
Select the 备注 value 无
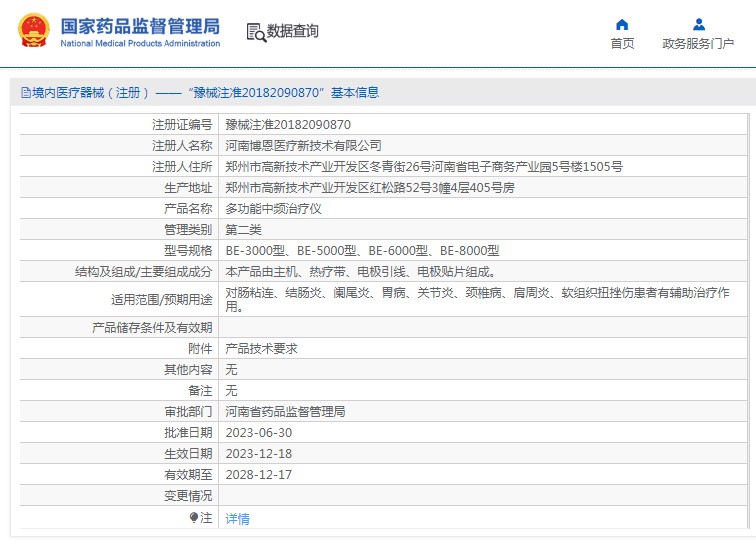[231, 391]
